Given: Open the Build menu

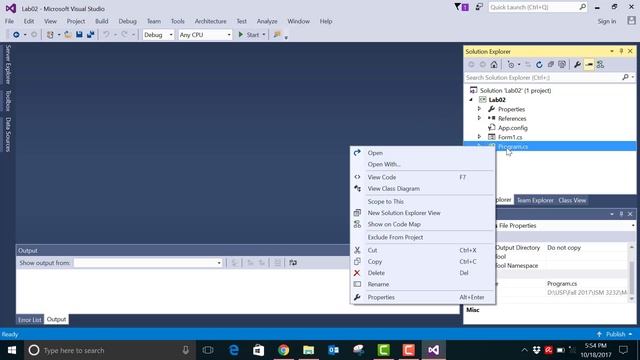Looking at the screenshot, I should 102,21.
